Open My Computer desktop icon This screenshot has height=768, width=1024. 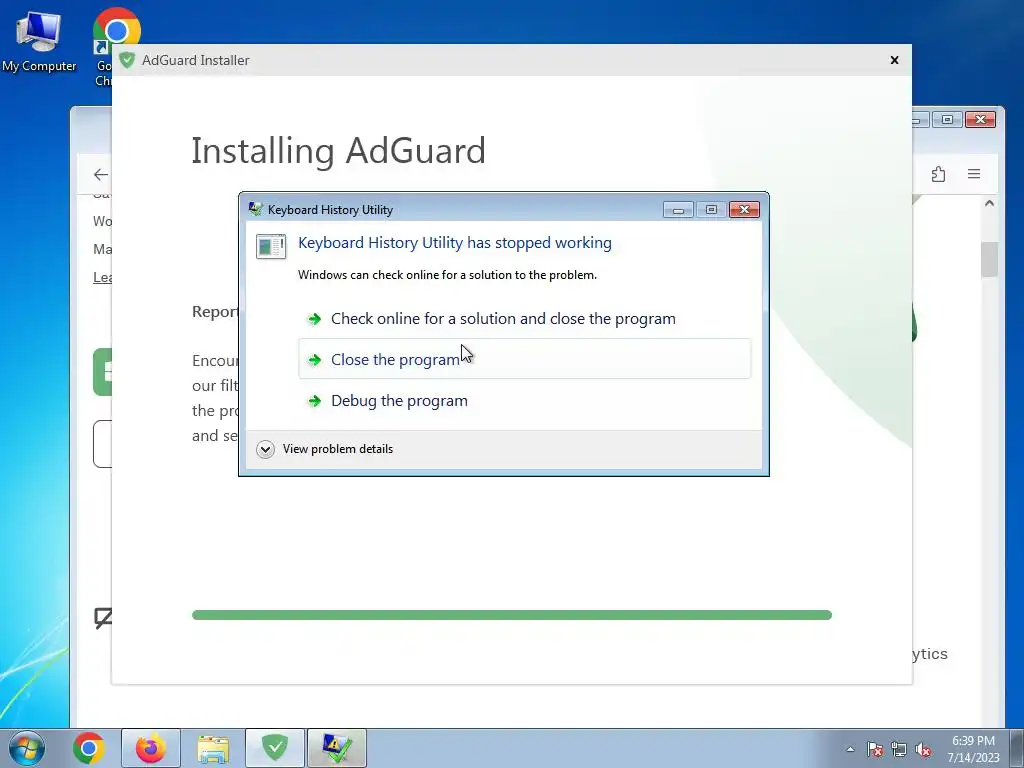click(x=39, y=40)
